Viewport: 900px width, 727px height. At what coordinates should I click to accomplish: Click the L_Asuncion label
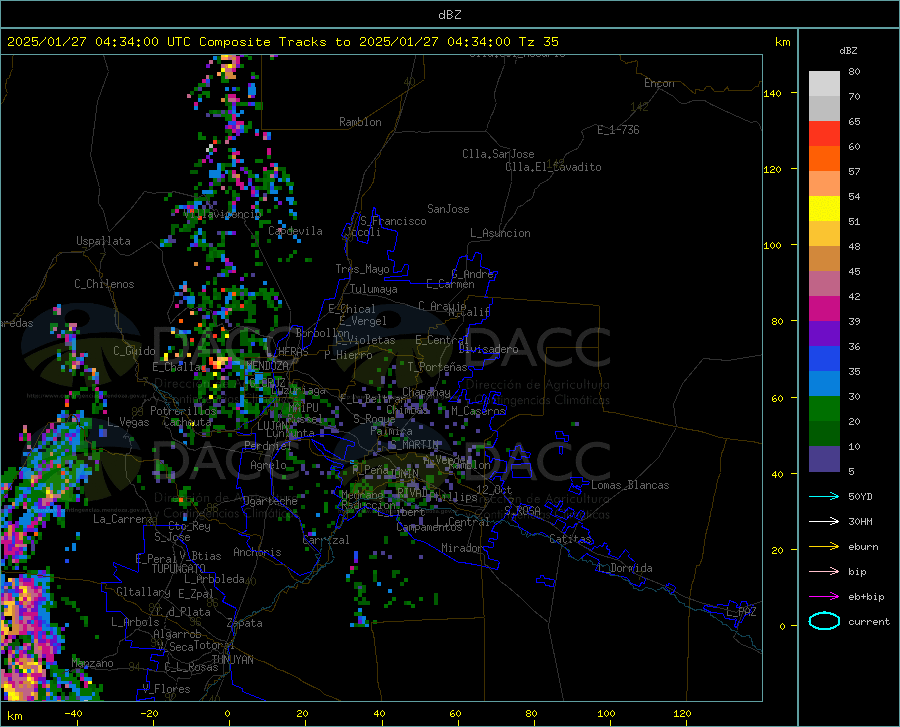500,233
